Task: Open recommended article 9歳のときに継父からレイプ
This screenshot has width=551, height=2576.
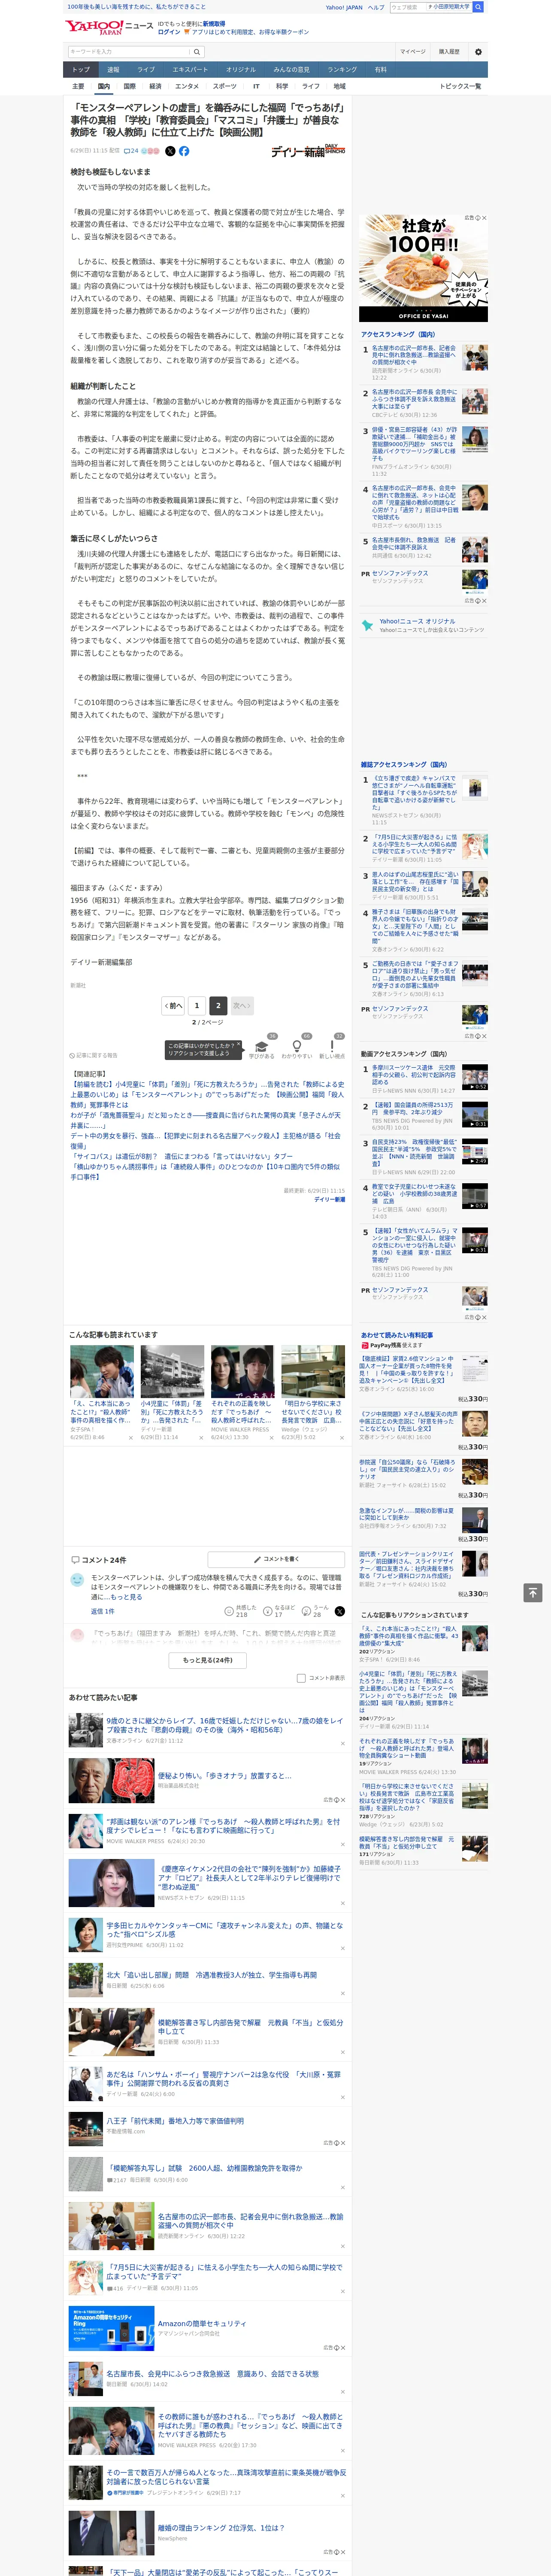Action: coord(225,1725)
